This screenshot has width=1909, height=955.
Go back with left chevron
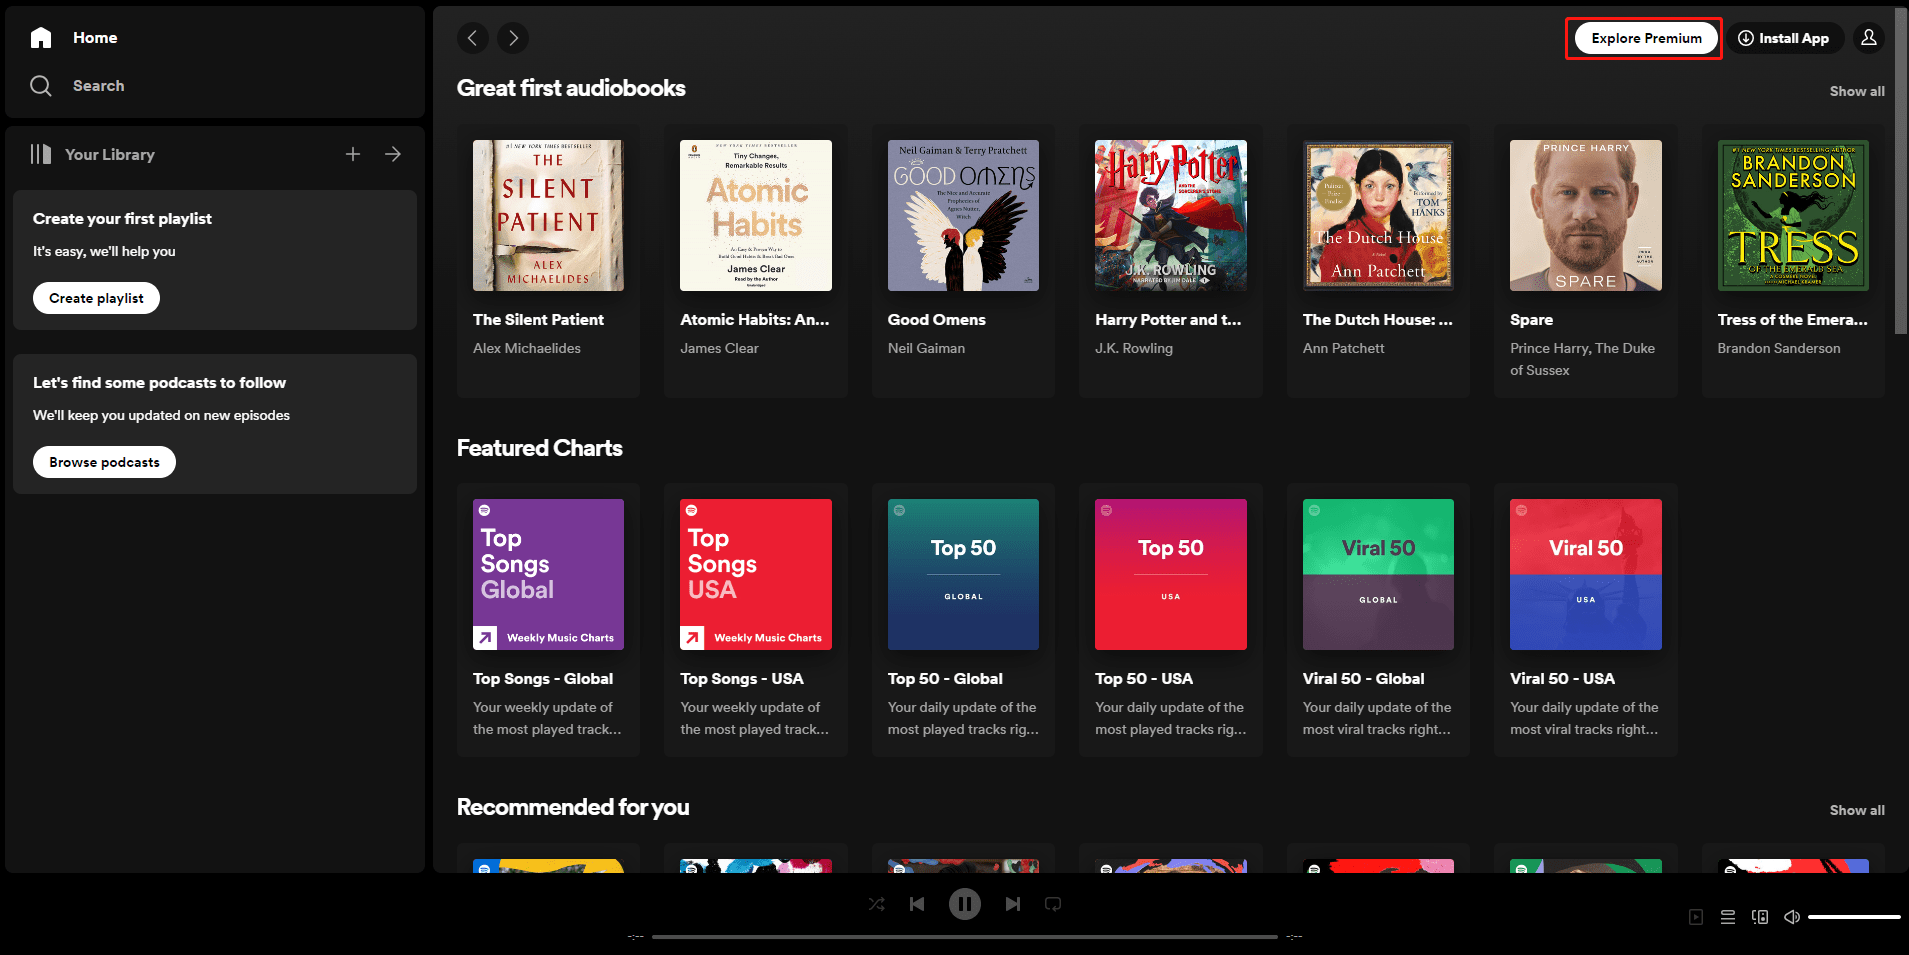(x=473, y=38)
